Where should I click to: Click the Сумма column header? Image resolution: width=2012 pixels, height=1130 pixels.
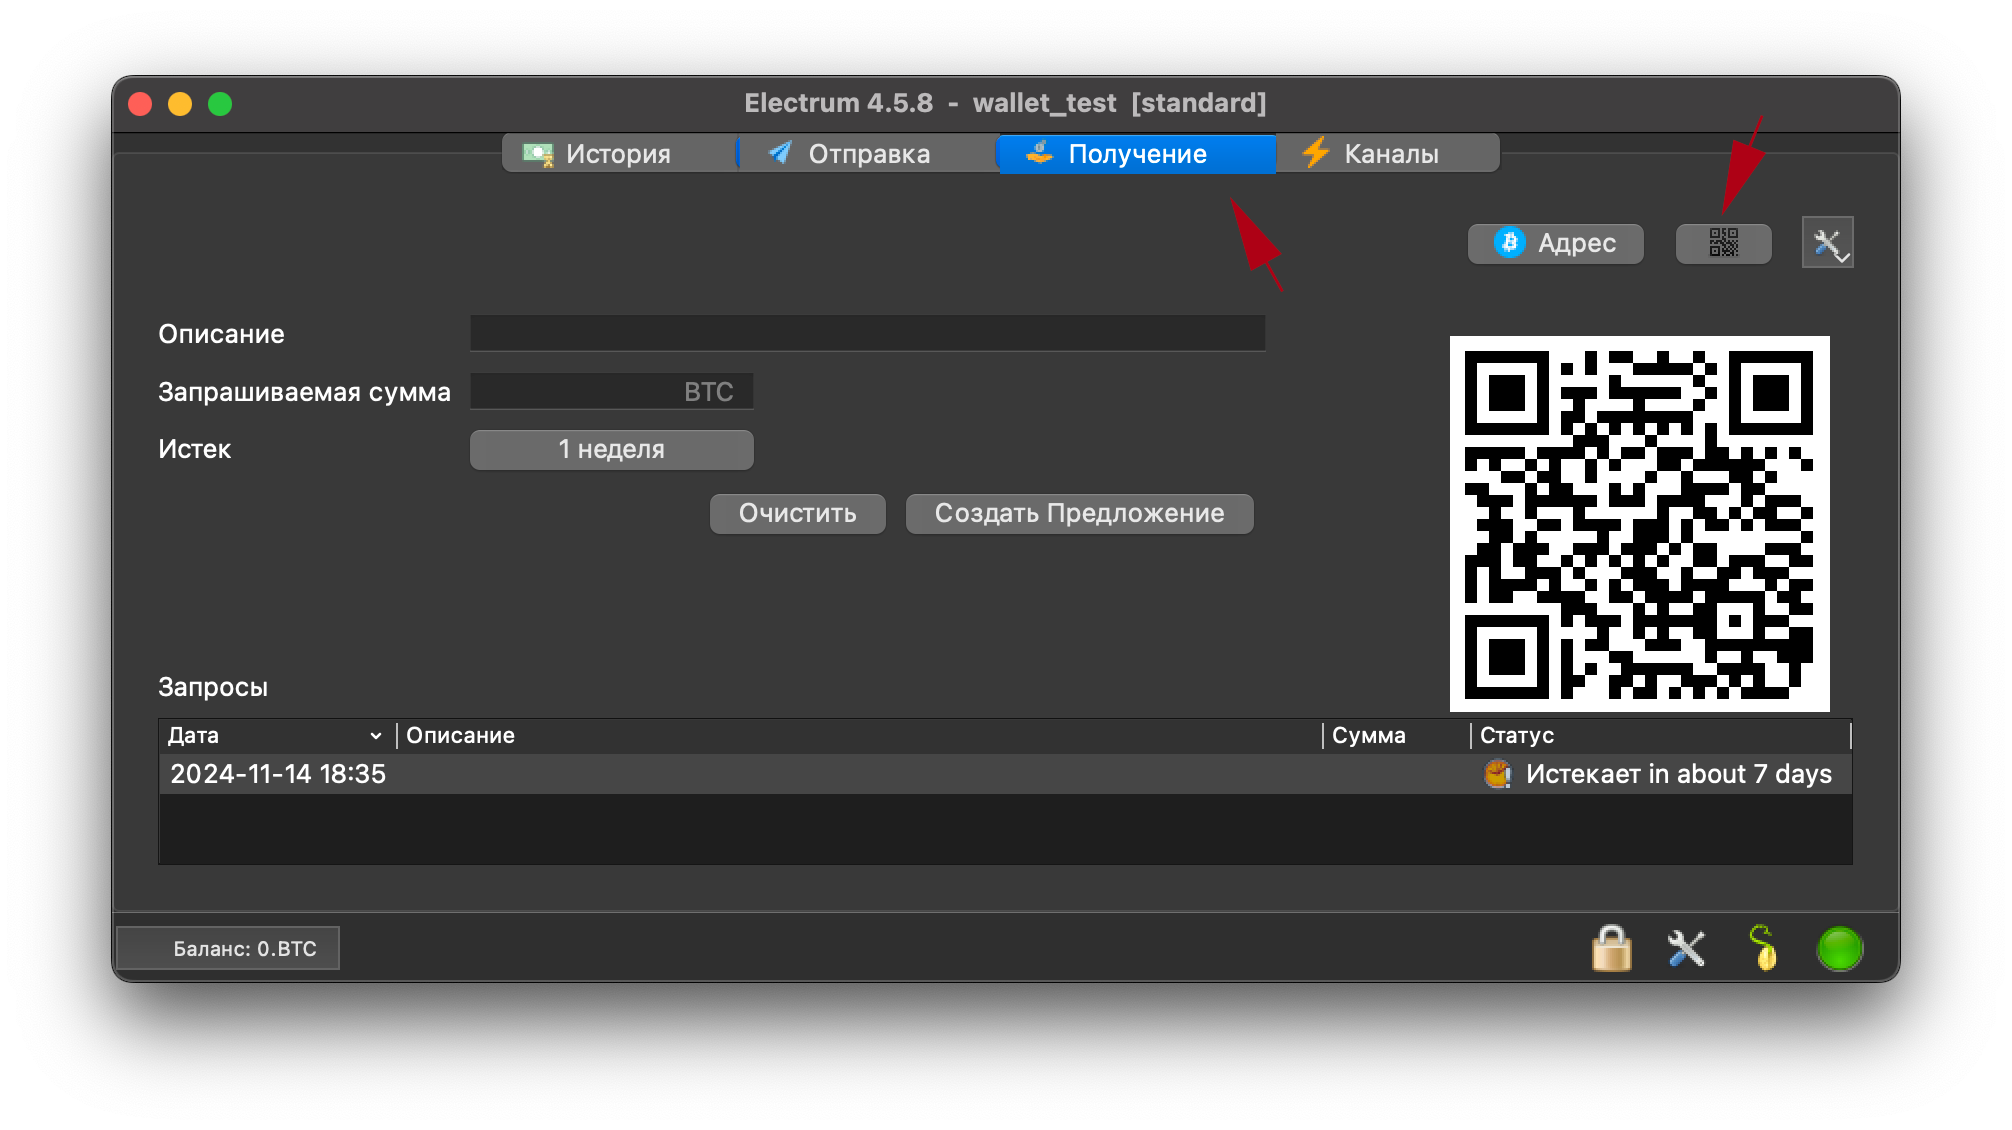tap(1396, 736)
